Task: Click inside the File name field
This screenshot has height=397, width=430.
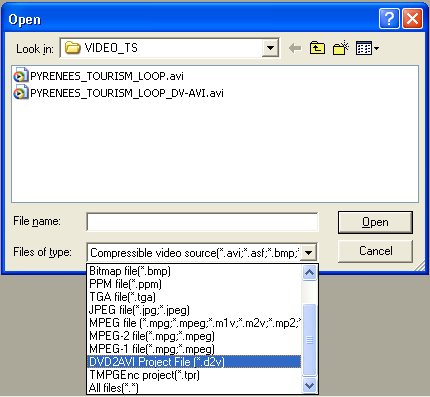Action: tap(202, 222)
